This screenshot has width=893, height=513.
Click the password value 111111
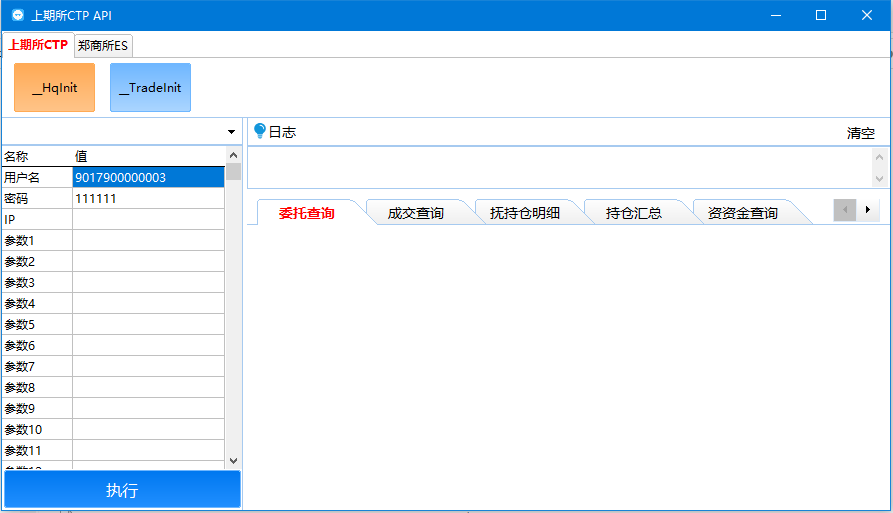point(148,198)
